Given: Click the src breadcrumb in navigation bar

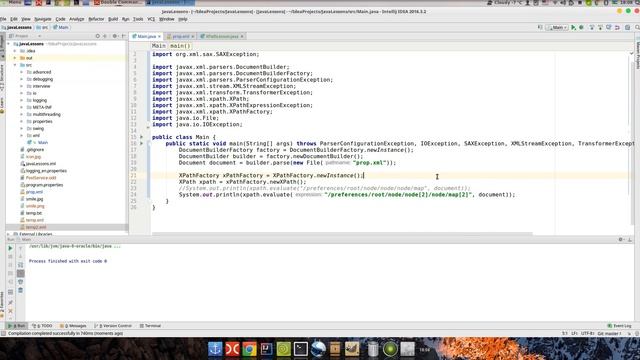Looking at the screenshot, I should click(42, 27).
